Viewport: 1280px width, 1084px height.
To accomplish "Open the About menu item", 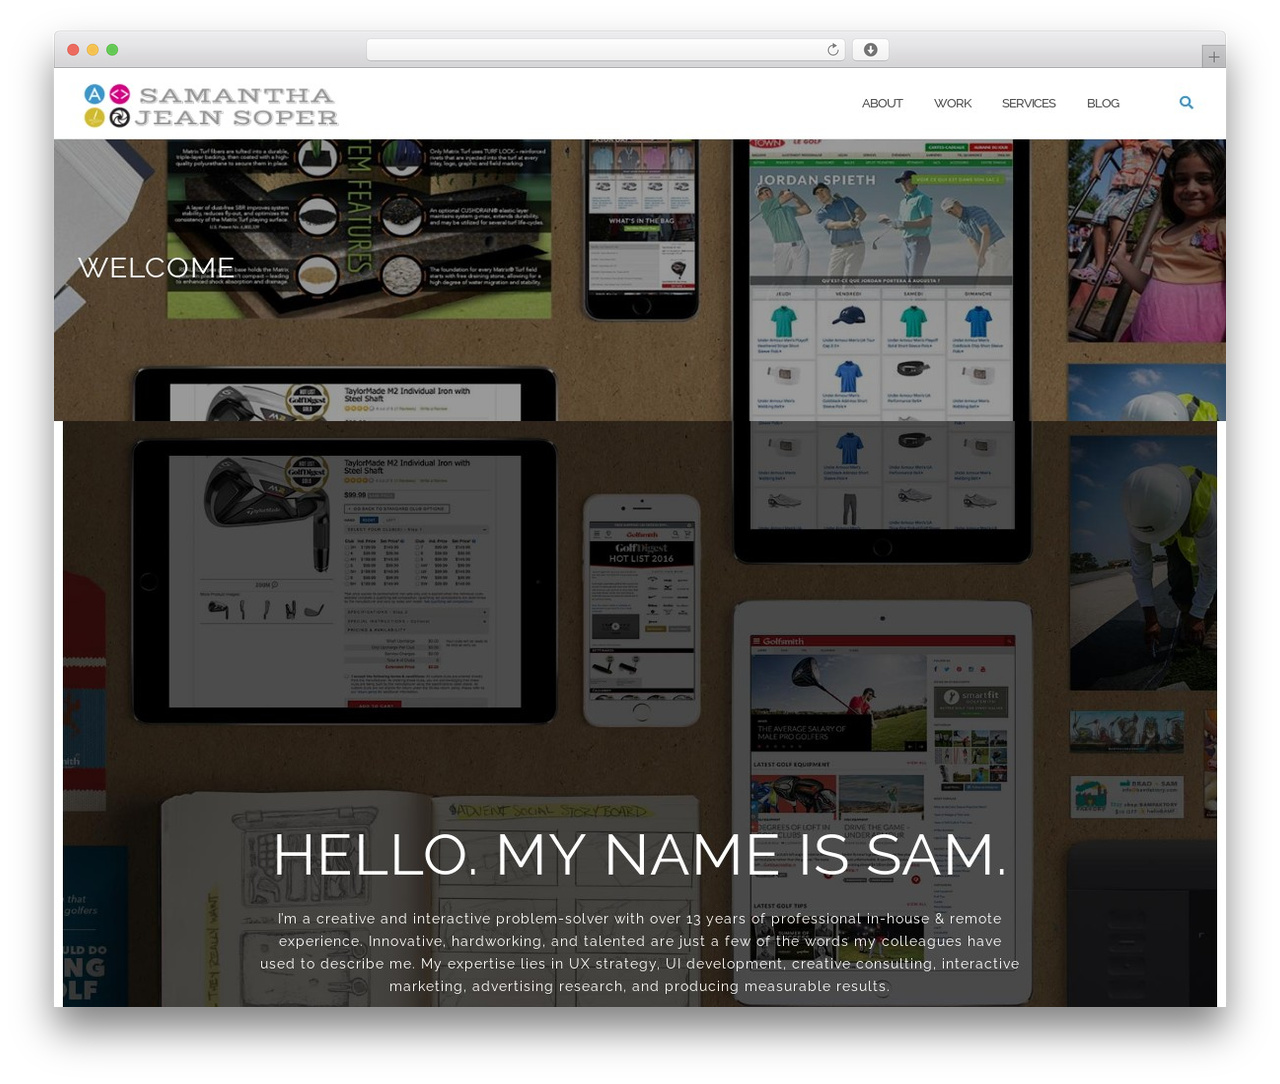I will click(882, 103).
